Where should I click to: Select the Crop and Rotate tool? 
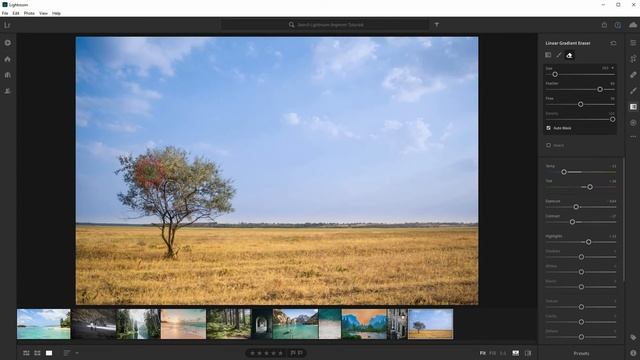(x=633, y=59)
